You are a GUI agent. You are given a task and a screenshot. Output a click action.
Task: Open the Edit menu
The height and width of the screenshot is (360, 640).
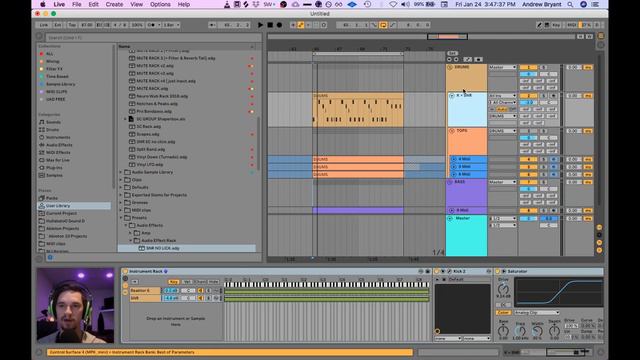point(93,4)
